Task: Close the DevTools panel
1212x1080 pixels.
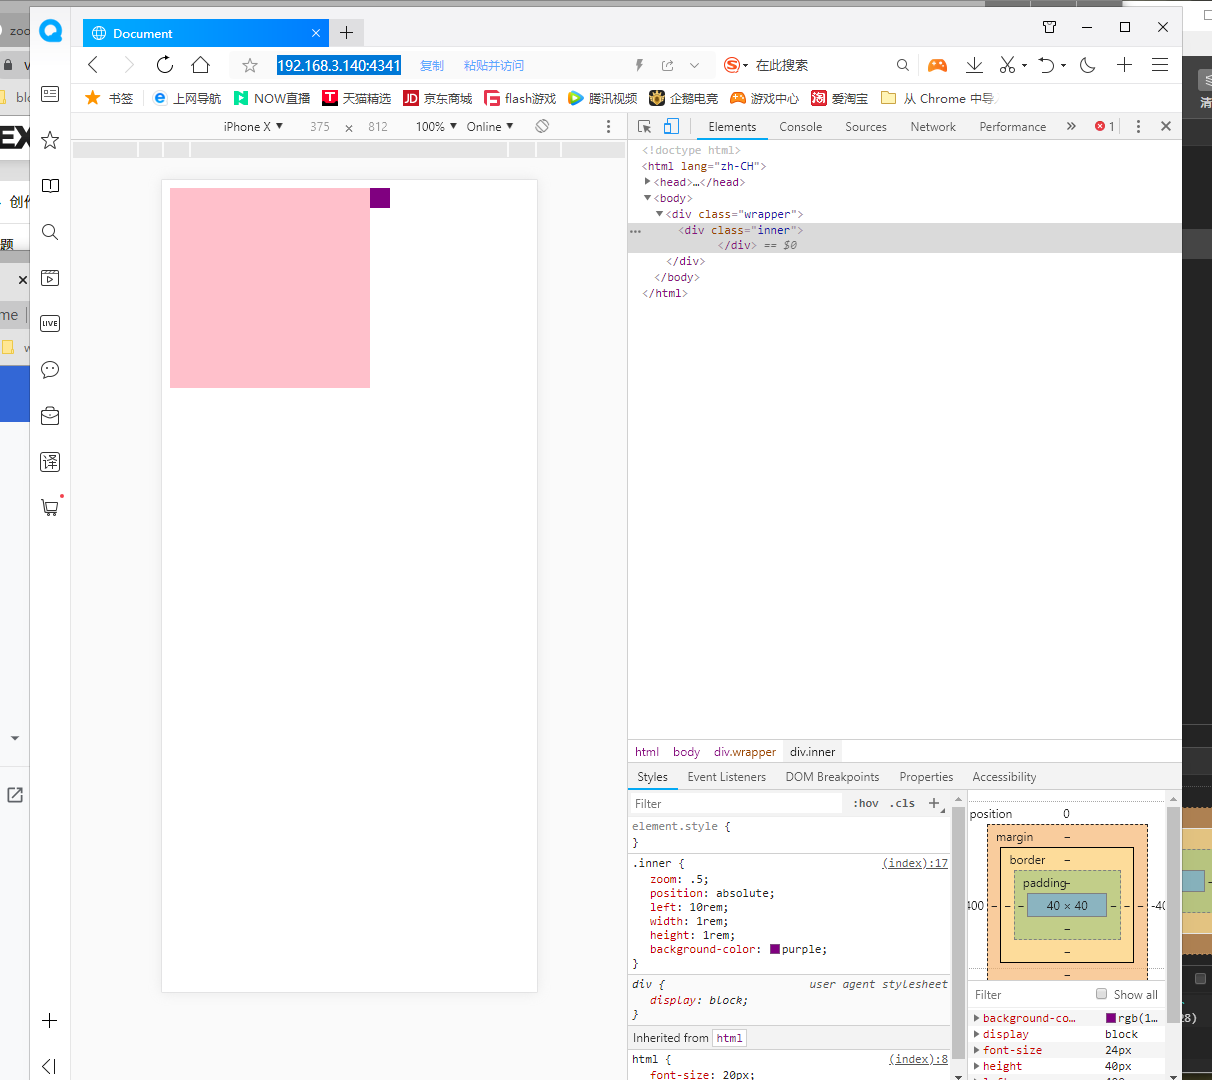Action: 1166,127
